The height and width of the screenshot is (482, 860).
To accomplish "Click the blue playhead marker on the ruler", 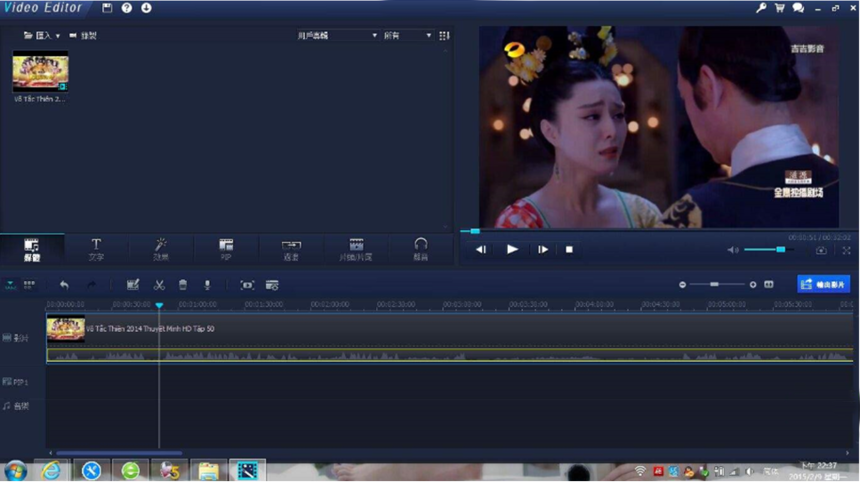I will point(159,305).
